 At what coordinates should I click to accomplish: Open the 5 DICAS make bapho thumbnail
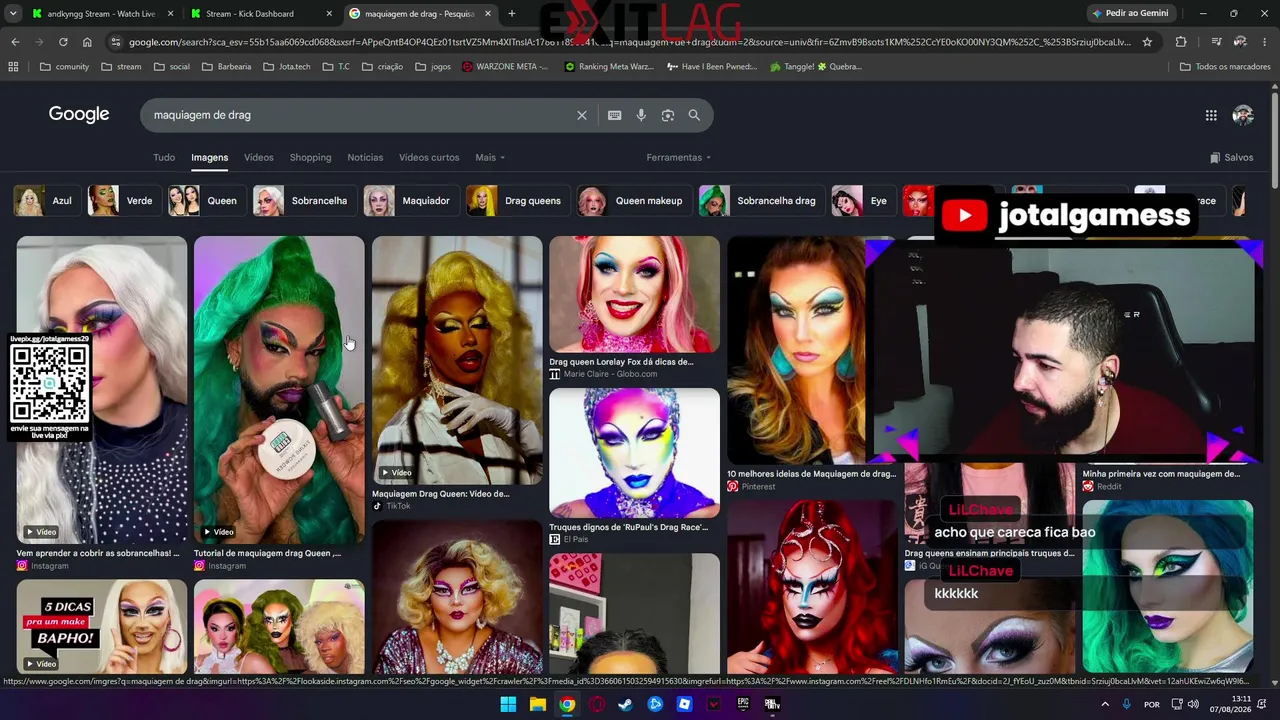[x=101, y=626]
